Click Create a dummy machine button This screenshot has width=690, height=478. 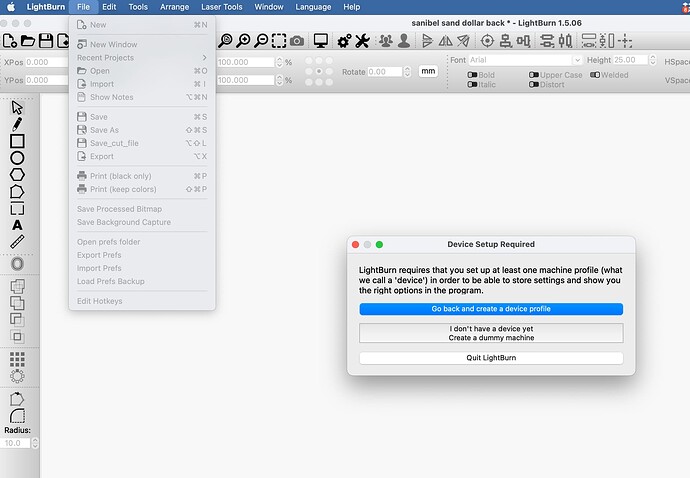[x=491, y=333]
